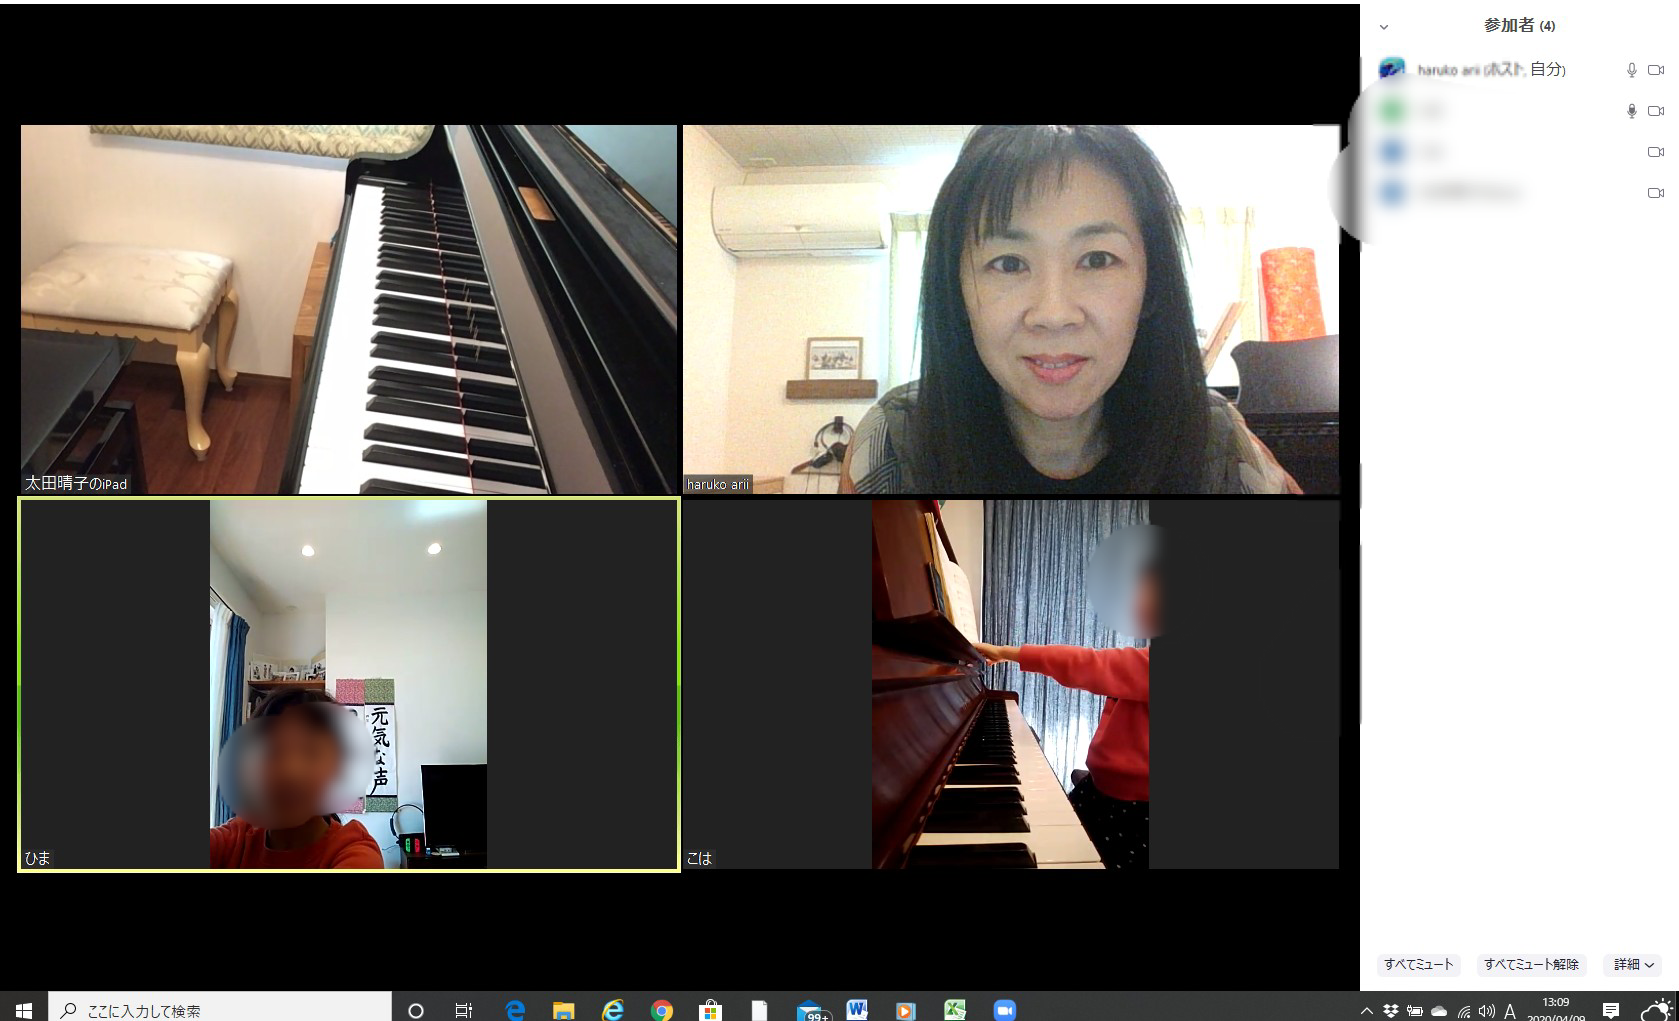Click the second participant's video camera icon
Image resolution: width=1679 pixels, height=1021 pixels.
pyautogui.click(x=1655, y=111)
